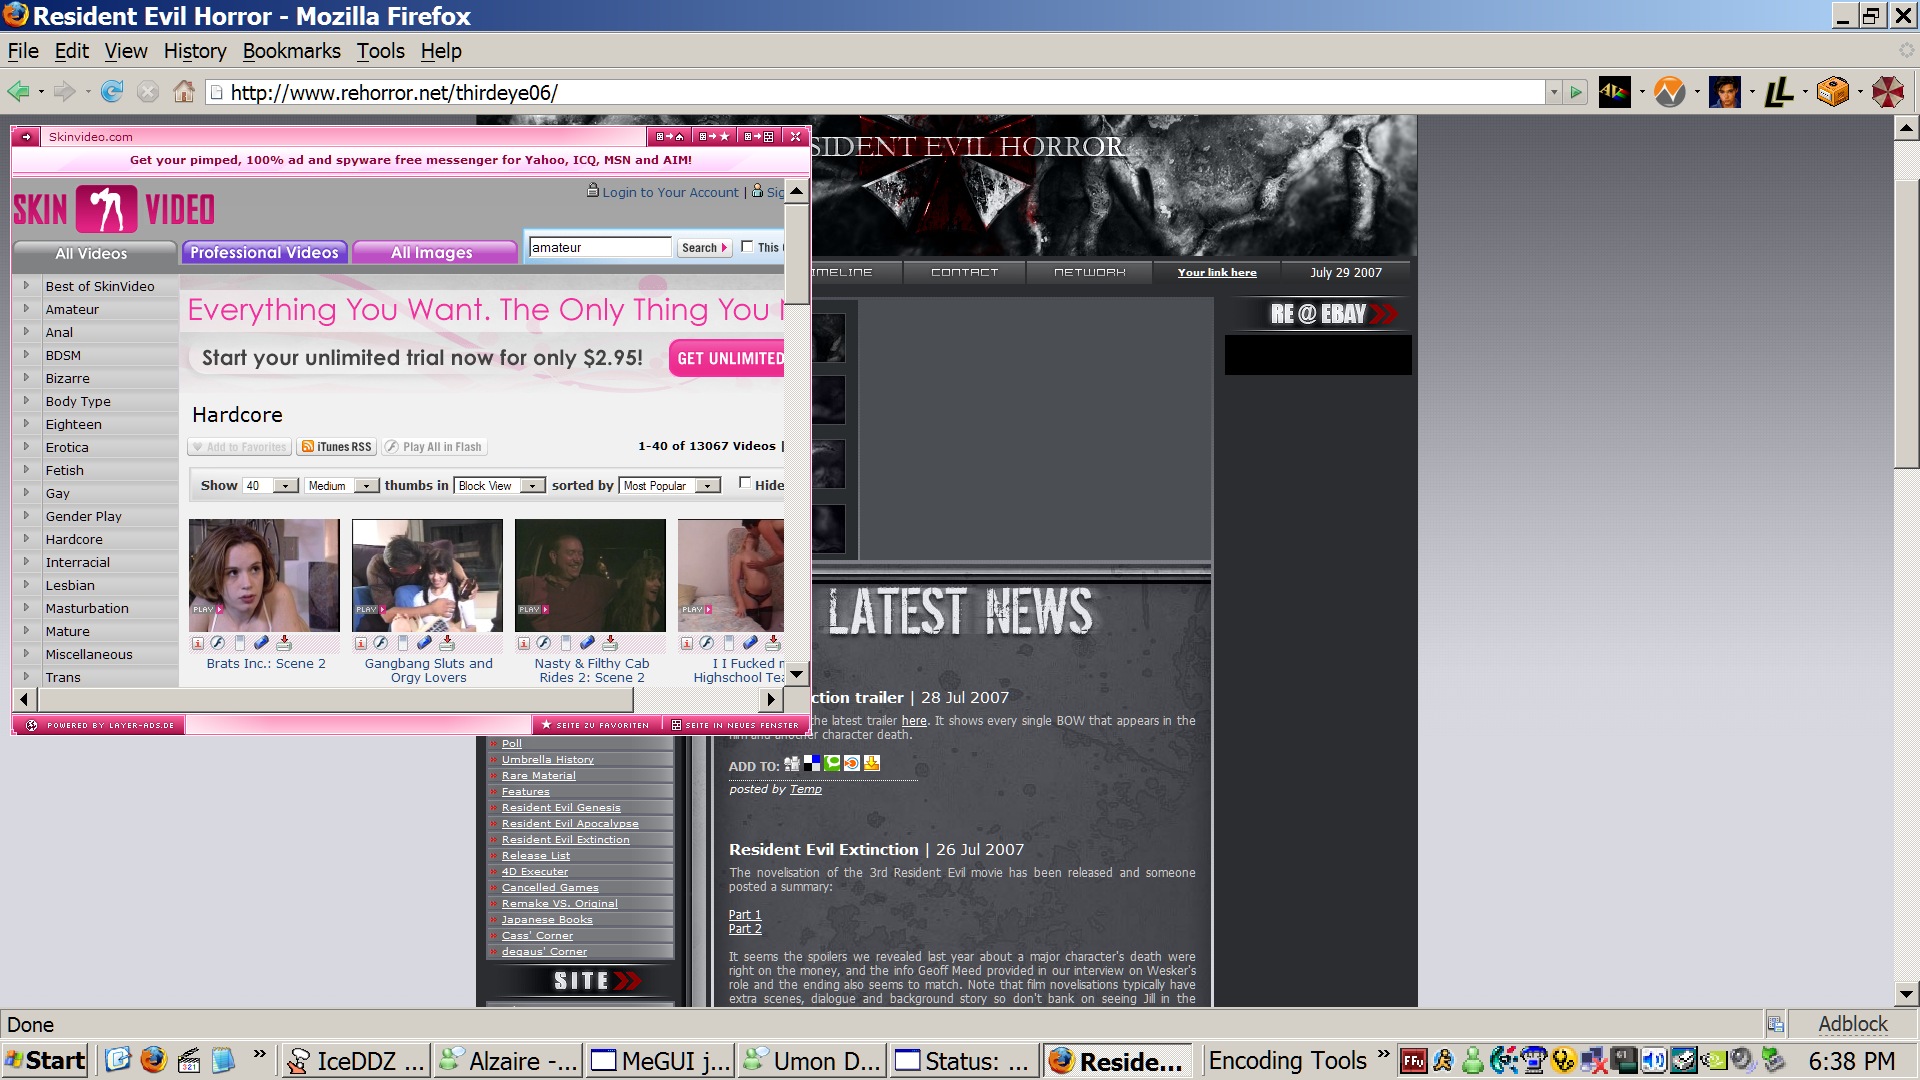Click the Resident Evil Extinction sidebar link
Screen dimensions: 1920x1080
tap(565, 840)
